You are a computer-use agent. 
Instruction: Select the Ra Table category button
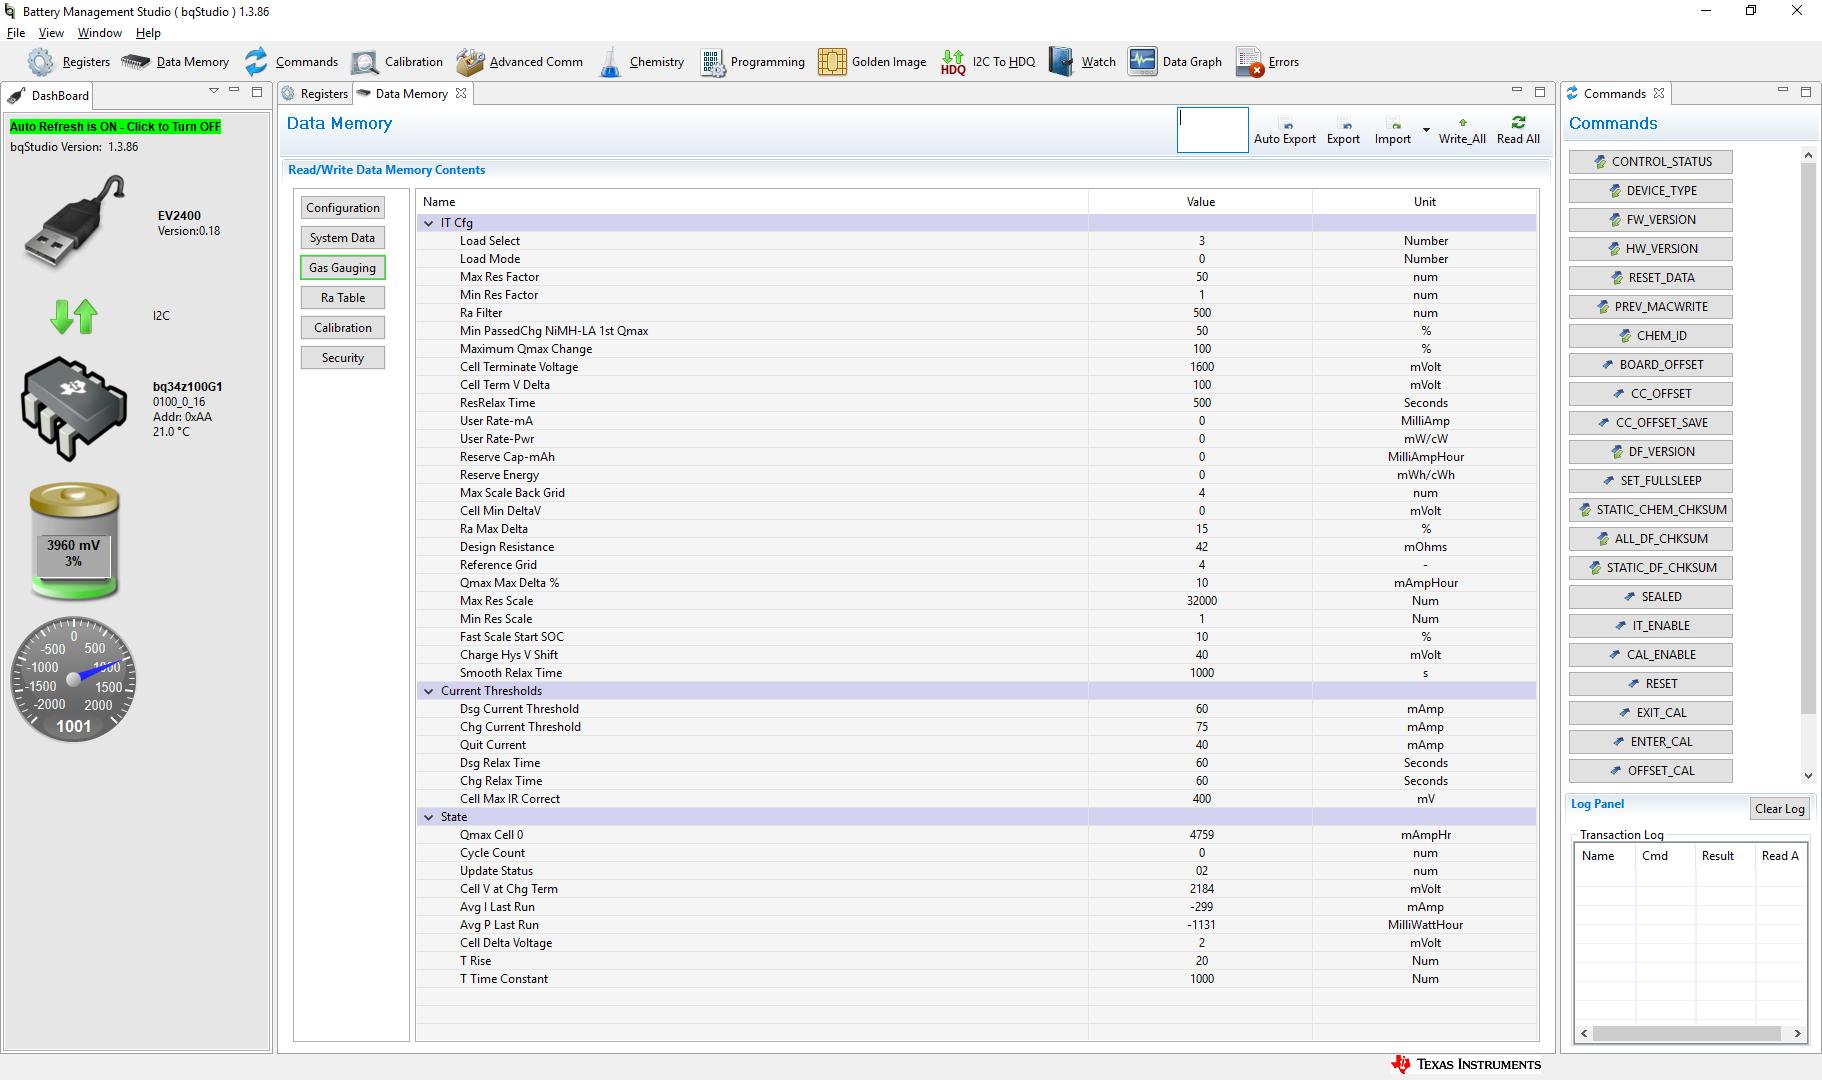click(x=343, y=298)
